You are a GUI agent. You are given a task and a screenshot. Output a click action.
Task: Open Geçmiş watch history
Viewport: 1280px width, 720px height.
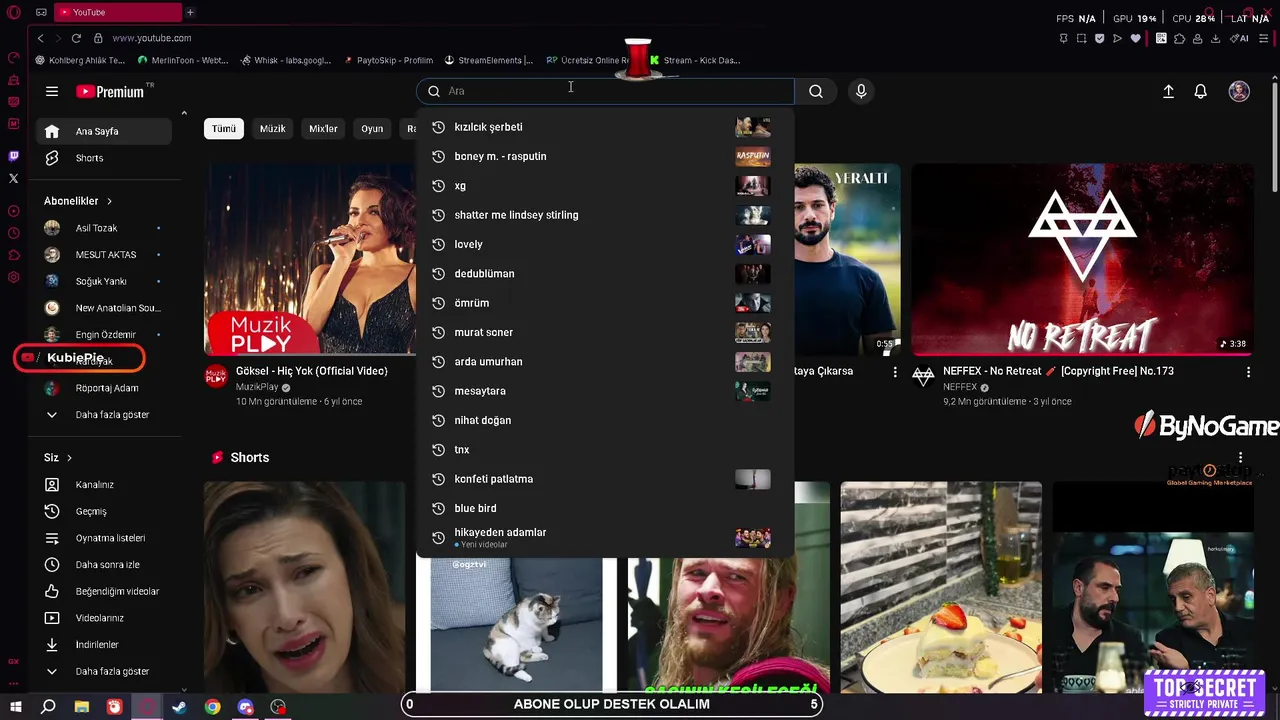click(104, 511)
